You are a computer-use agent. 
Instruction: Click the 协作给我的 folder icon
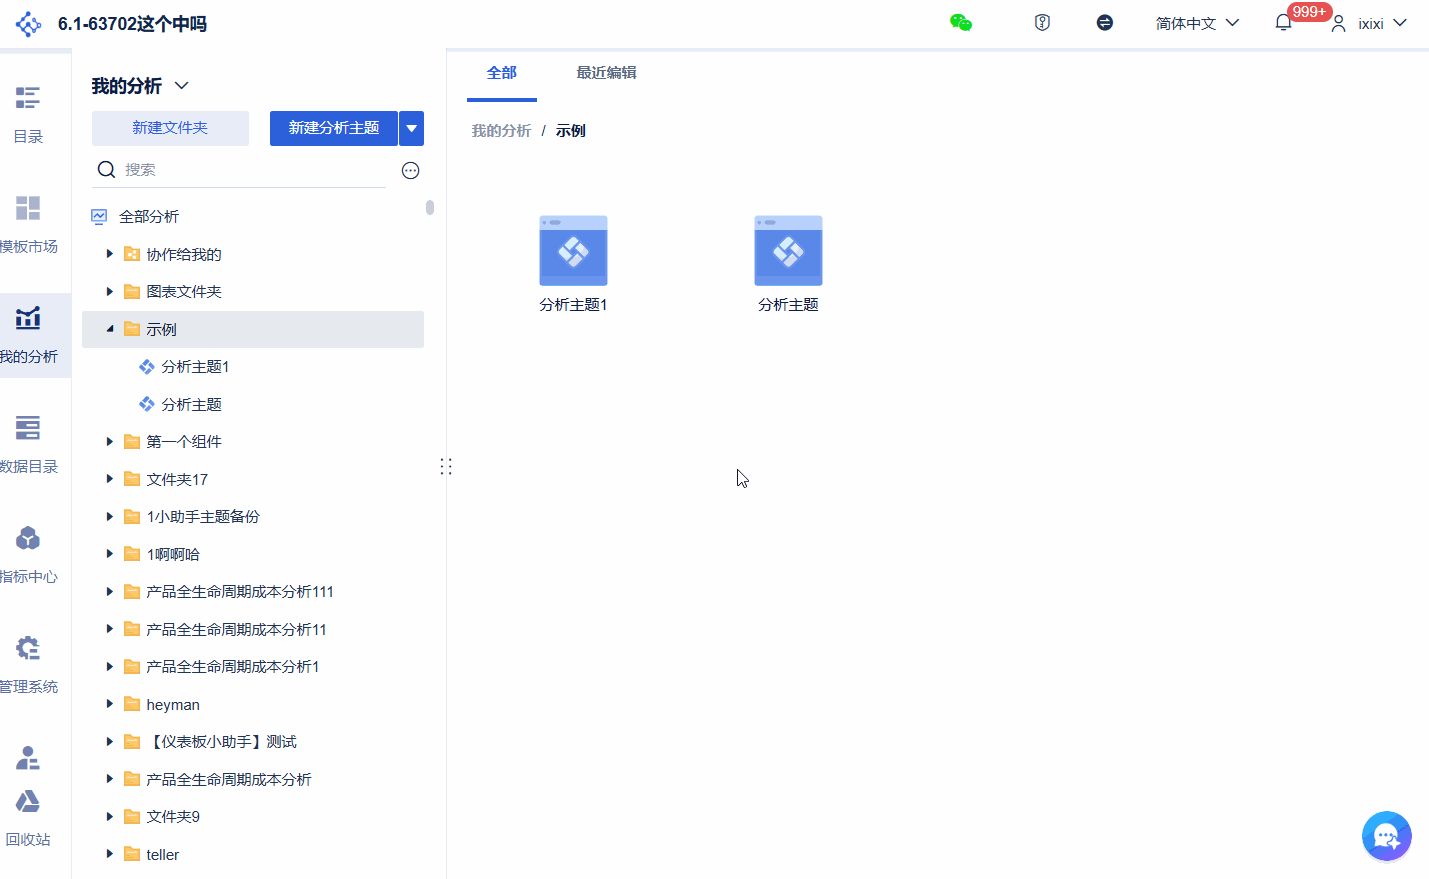point(131,254)
